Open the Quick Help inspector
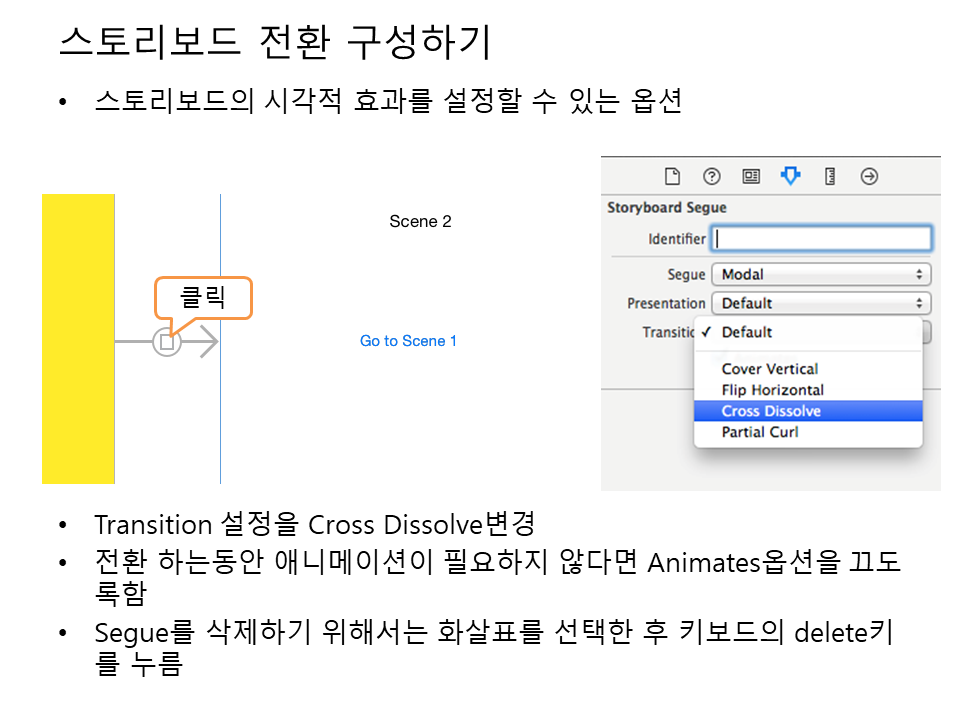 [712, 177]
